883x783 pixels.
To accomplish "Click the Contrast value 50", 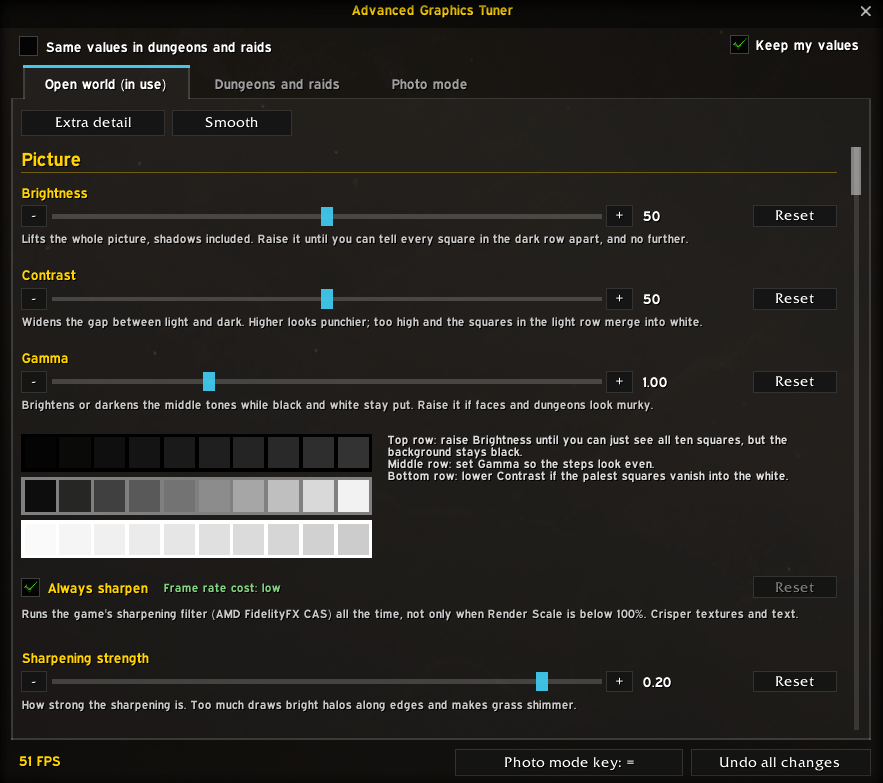I will tap(652, 299).
